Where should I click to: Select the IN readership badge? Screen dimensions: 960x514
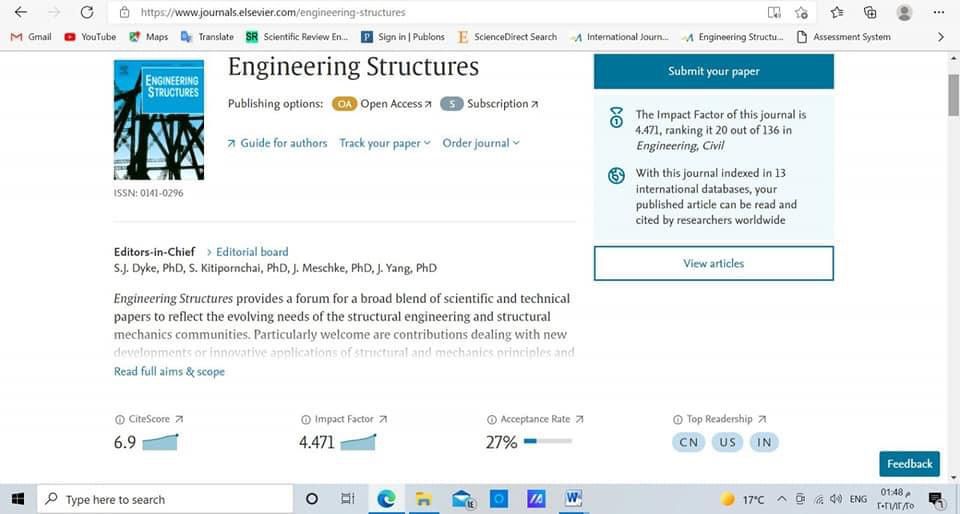(x=764, y=442)
